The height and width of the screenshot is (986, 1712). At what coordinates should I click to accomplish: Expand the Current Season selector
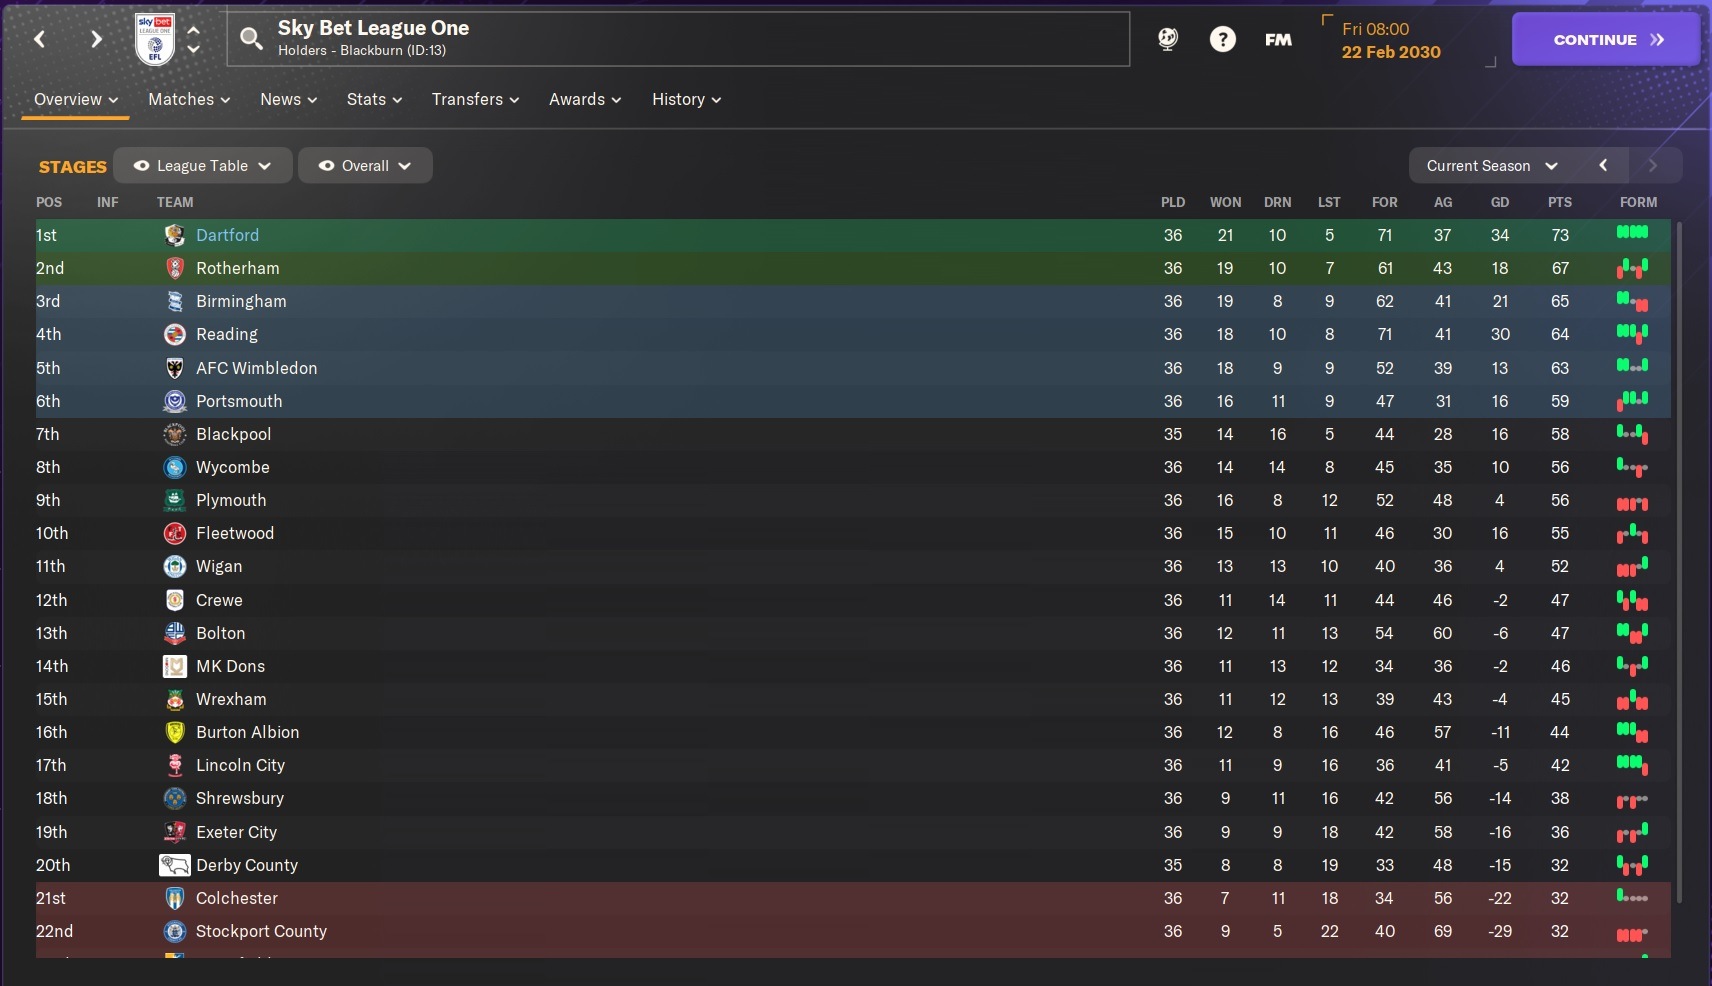1492,166
